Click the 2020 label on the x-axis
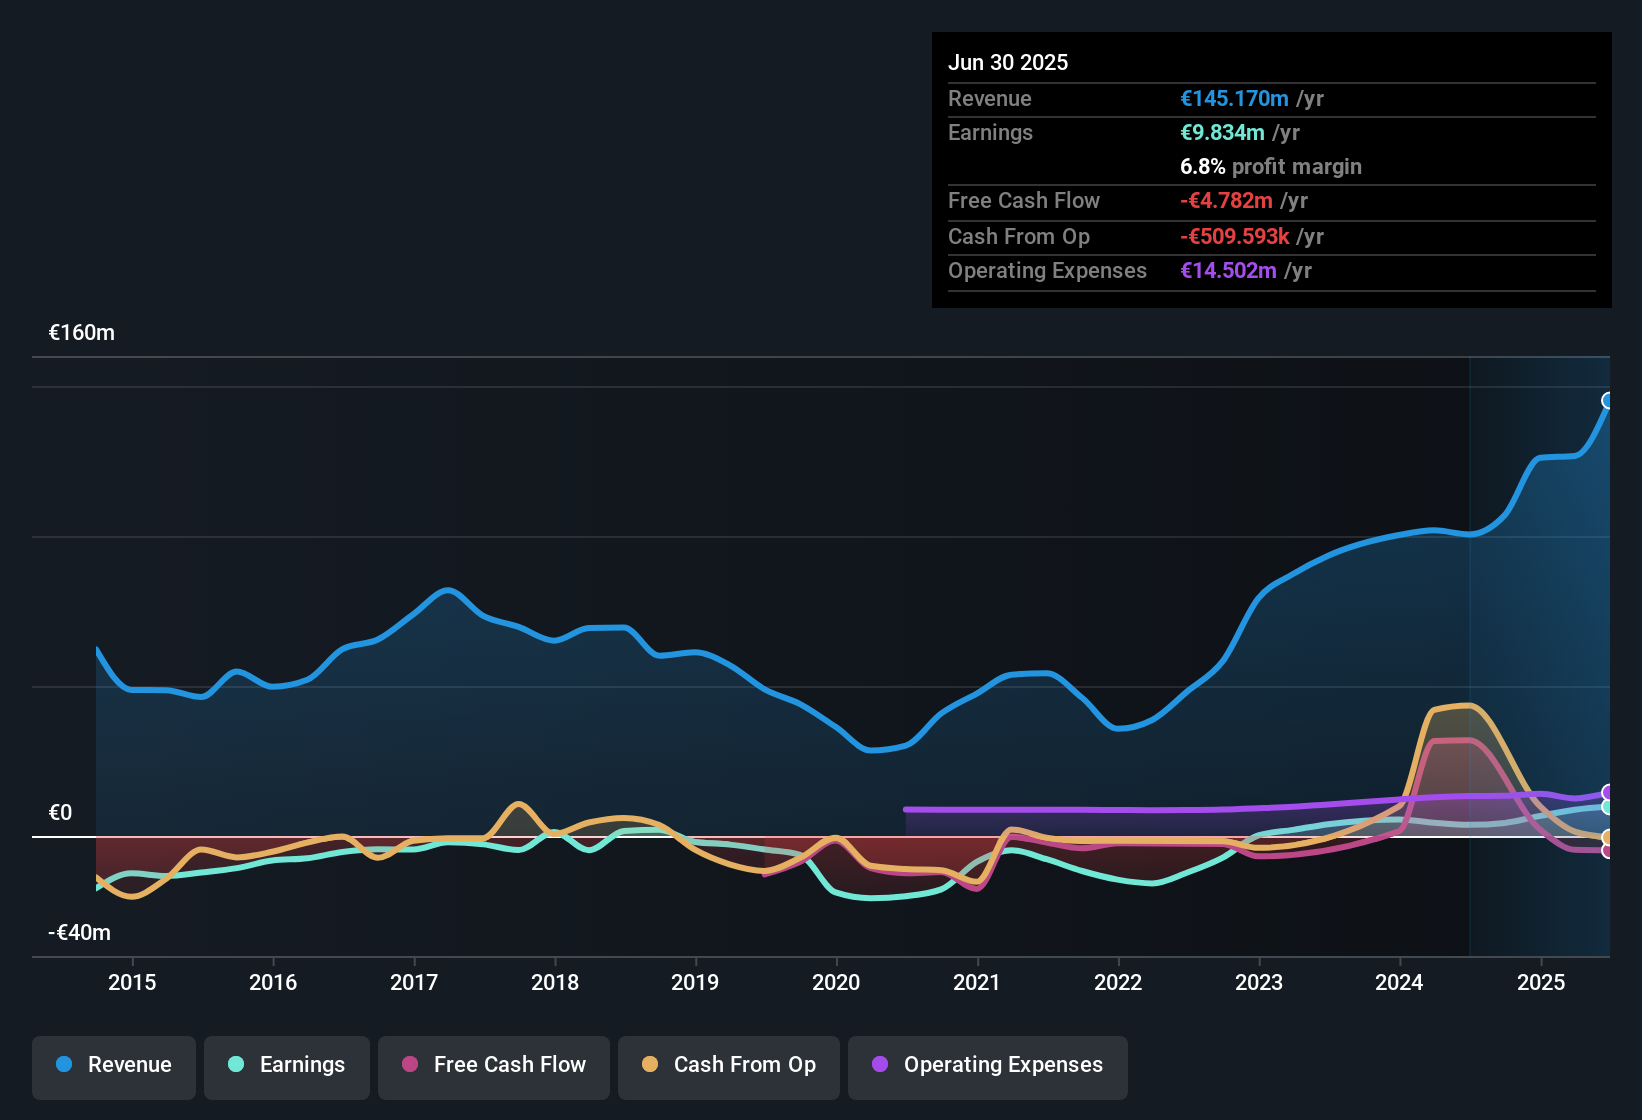1642x1120 pixels. tap(837, 983)
